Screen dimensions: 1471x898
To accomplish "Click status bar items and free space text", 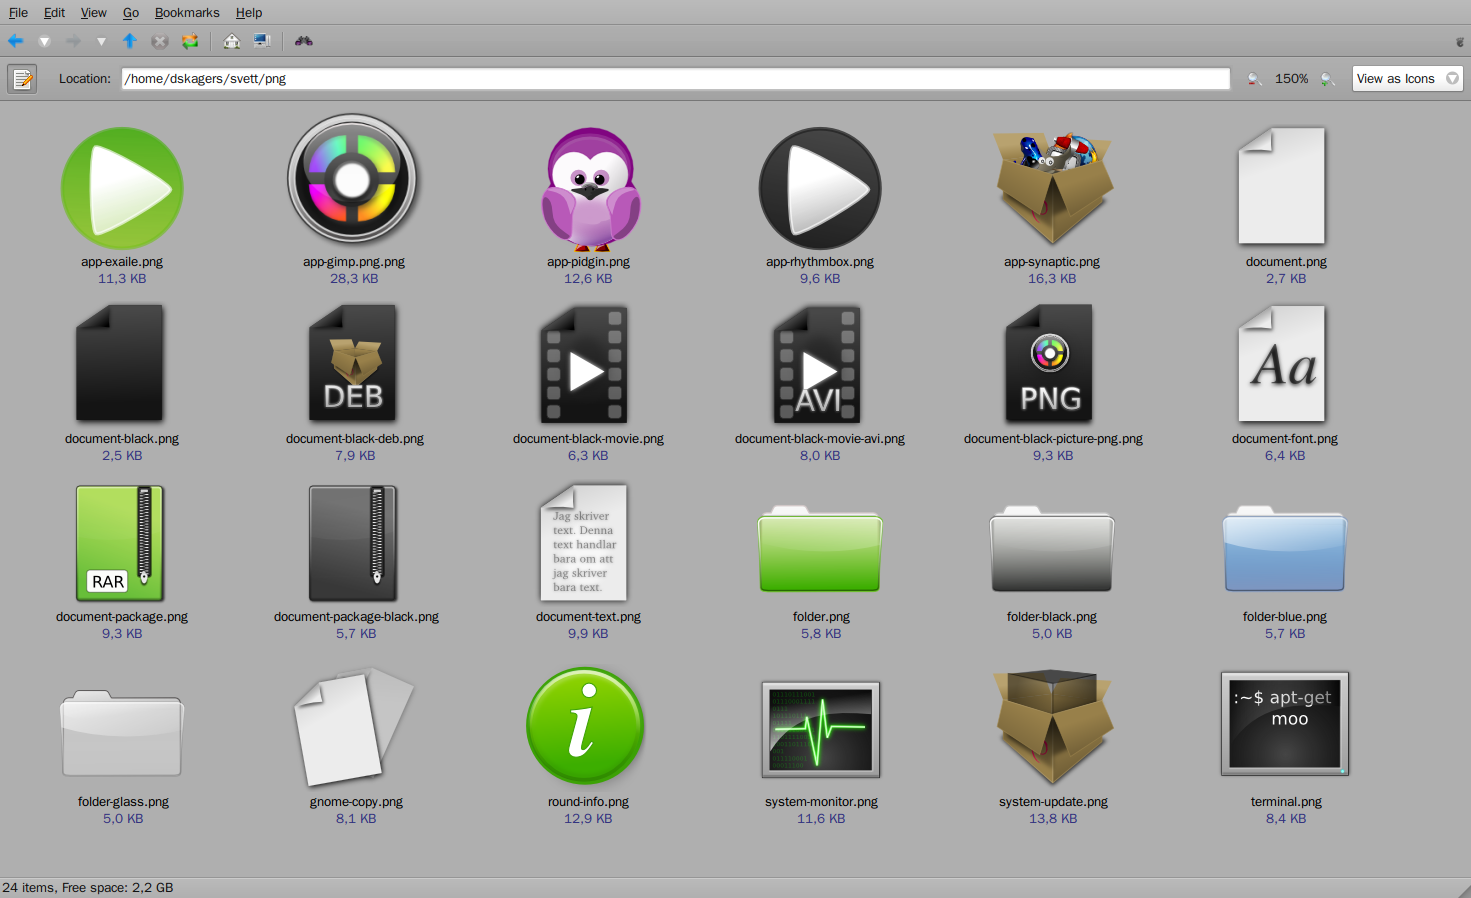I will click(x=88, y=888).
